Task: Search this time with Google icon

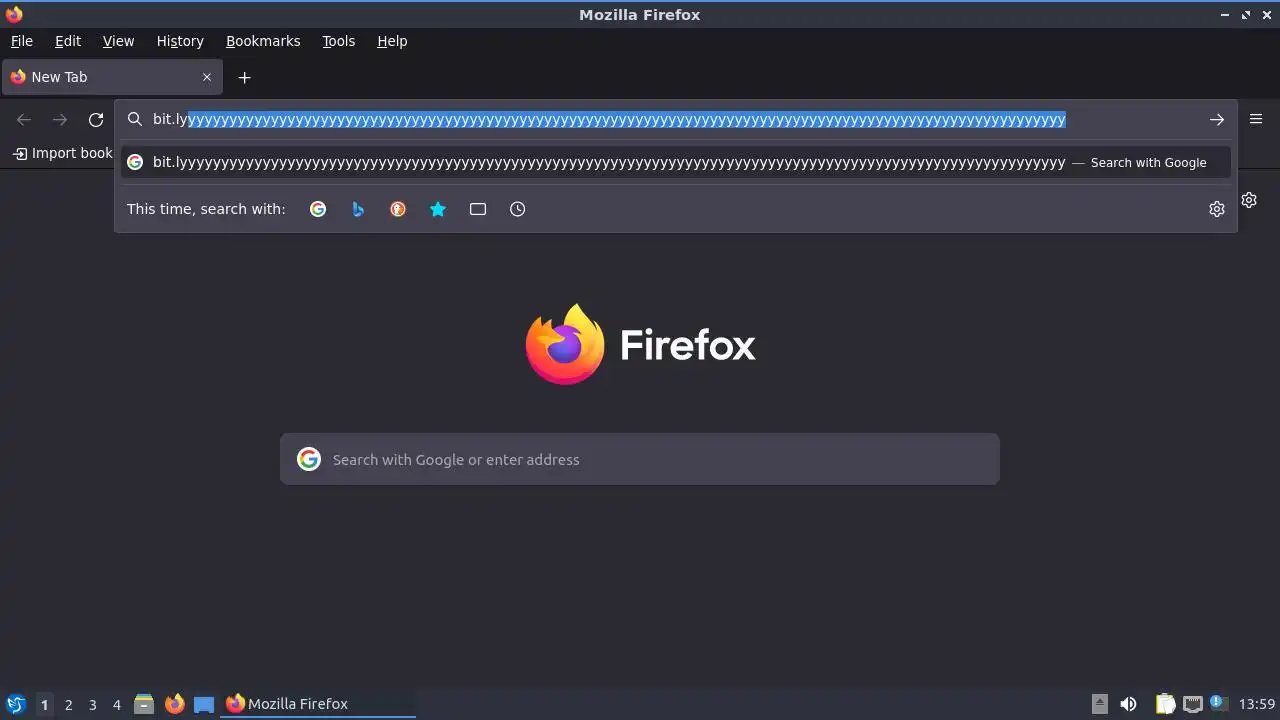Action: (x=318, y=209)
